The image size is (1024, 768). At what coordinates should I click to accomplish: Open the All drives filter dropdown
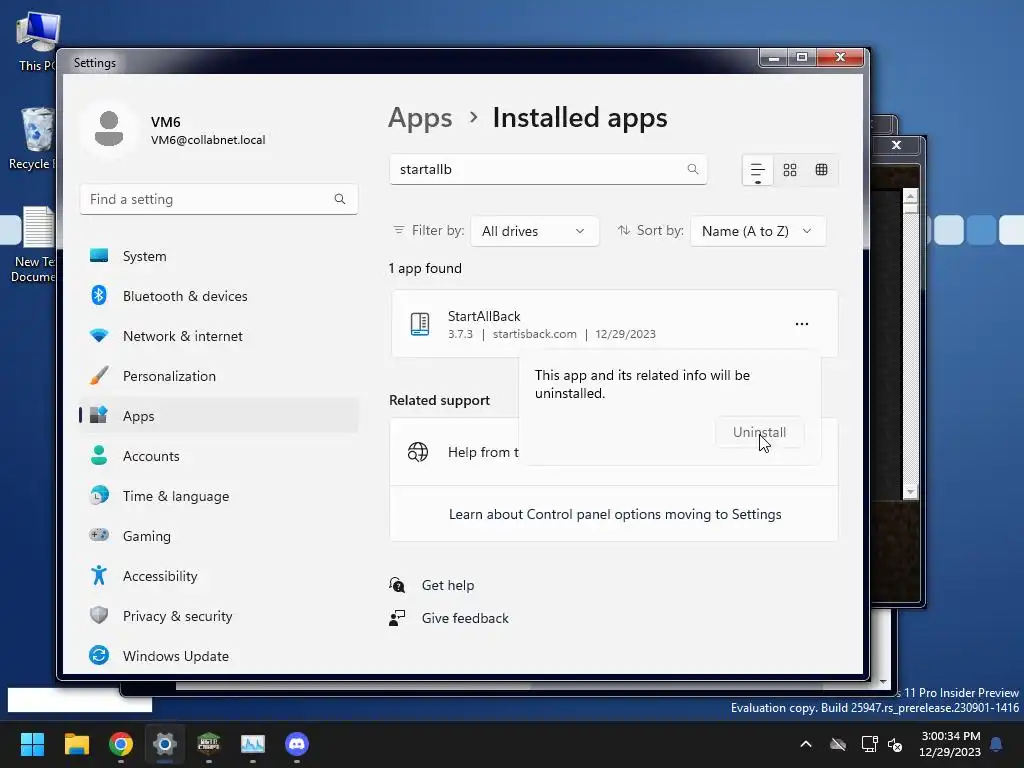click(x=534, y=231)
